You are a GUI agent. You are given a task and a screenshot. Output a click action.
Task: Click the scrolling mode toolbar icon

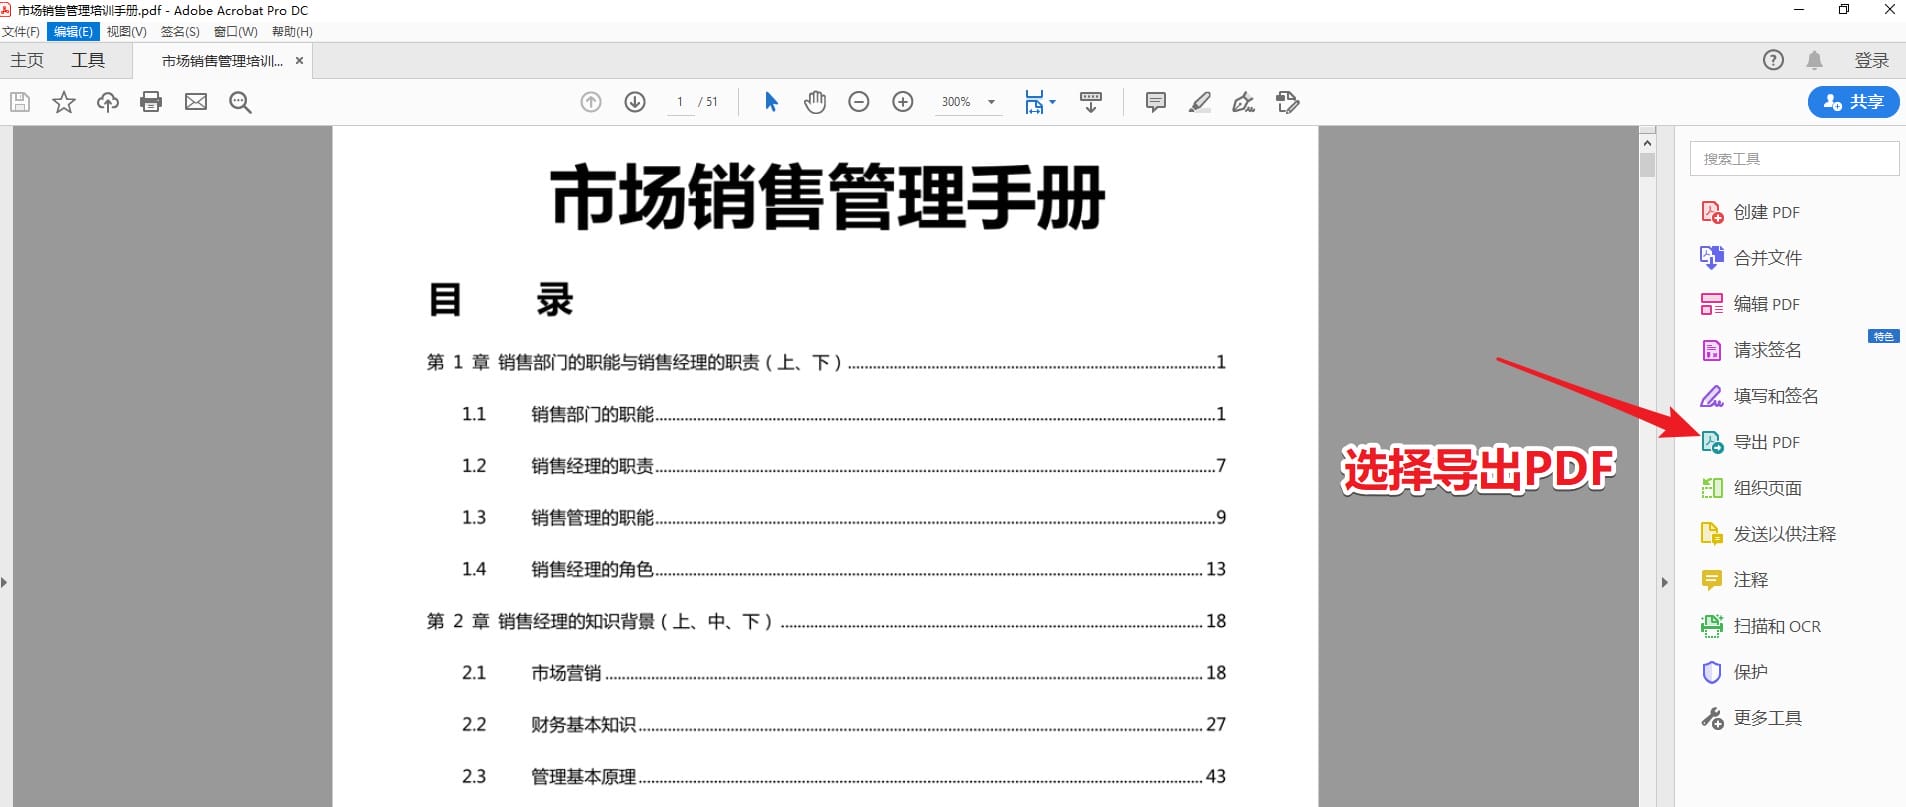click(x=1091, y=102)
